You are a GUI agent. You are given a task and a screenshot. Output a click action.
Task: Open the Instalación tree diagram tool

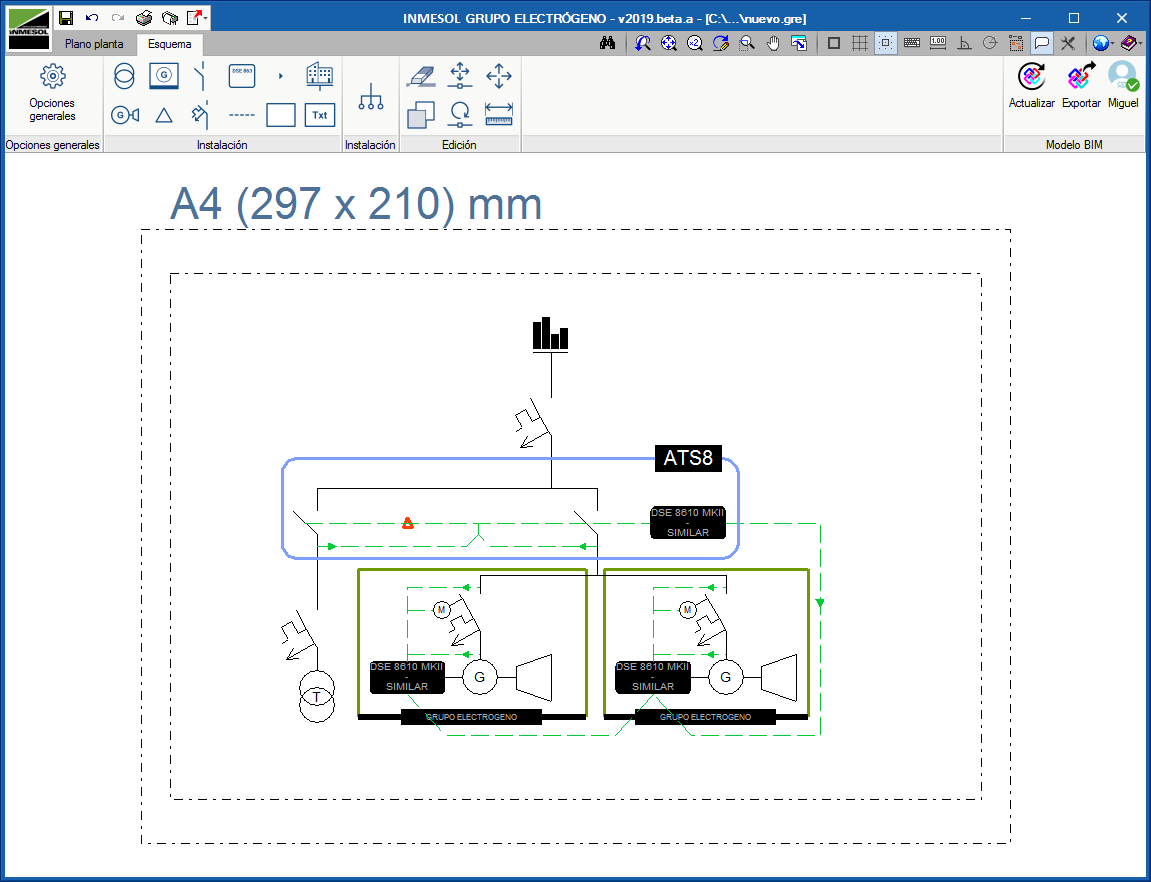[x=371, y=97]
